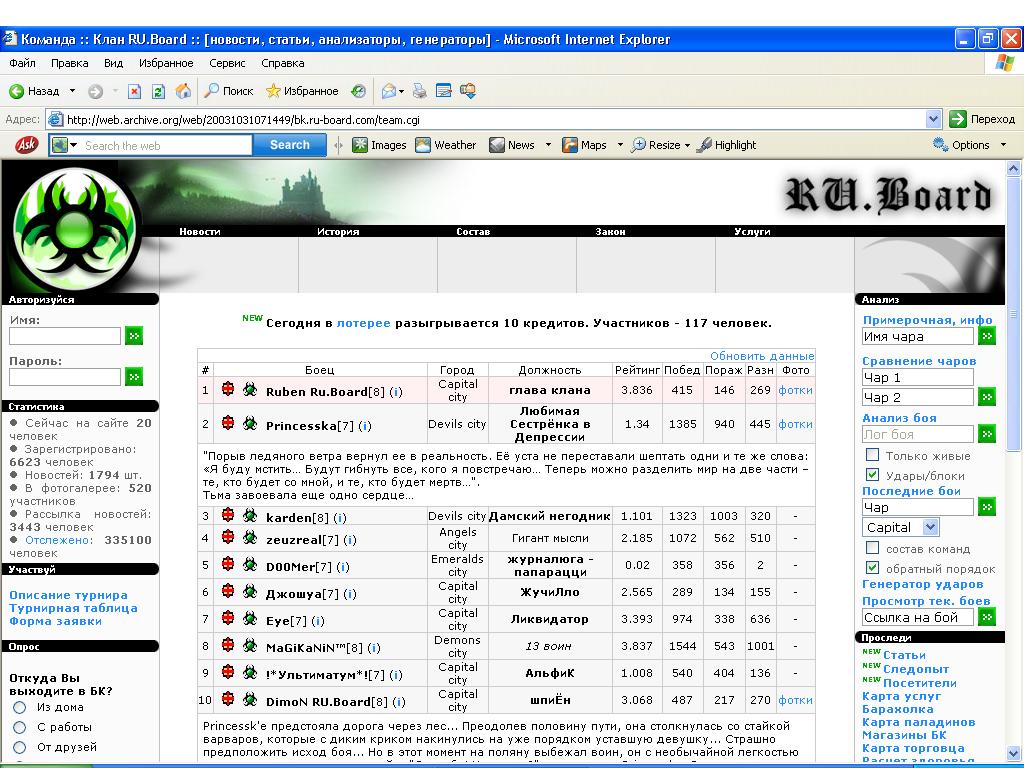Stop page loading with red X icon

[x=135, y=91]
